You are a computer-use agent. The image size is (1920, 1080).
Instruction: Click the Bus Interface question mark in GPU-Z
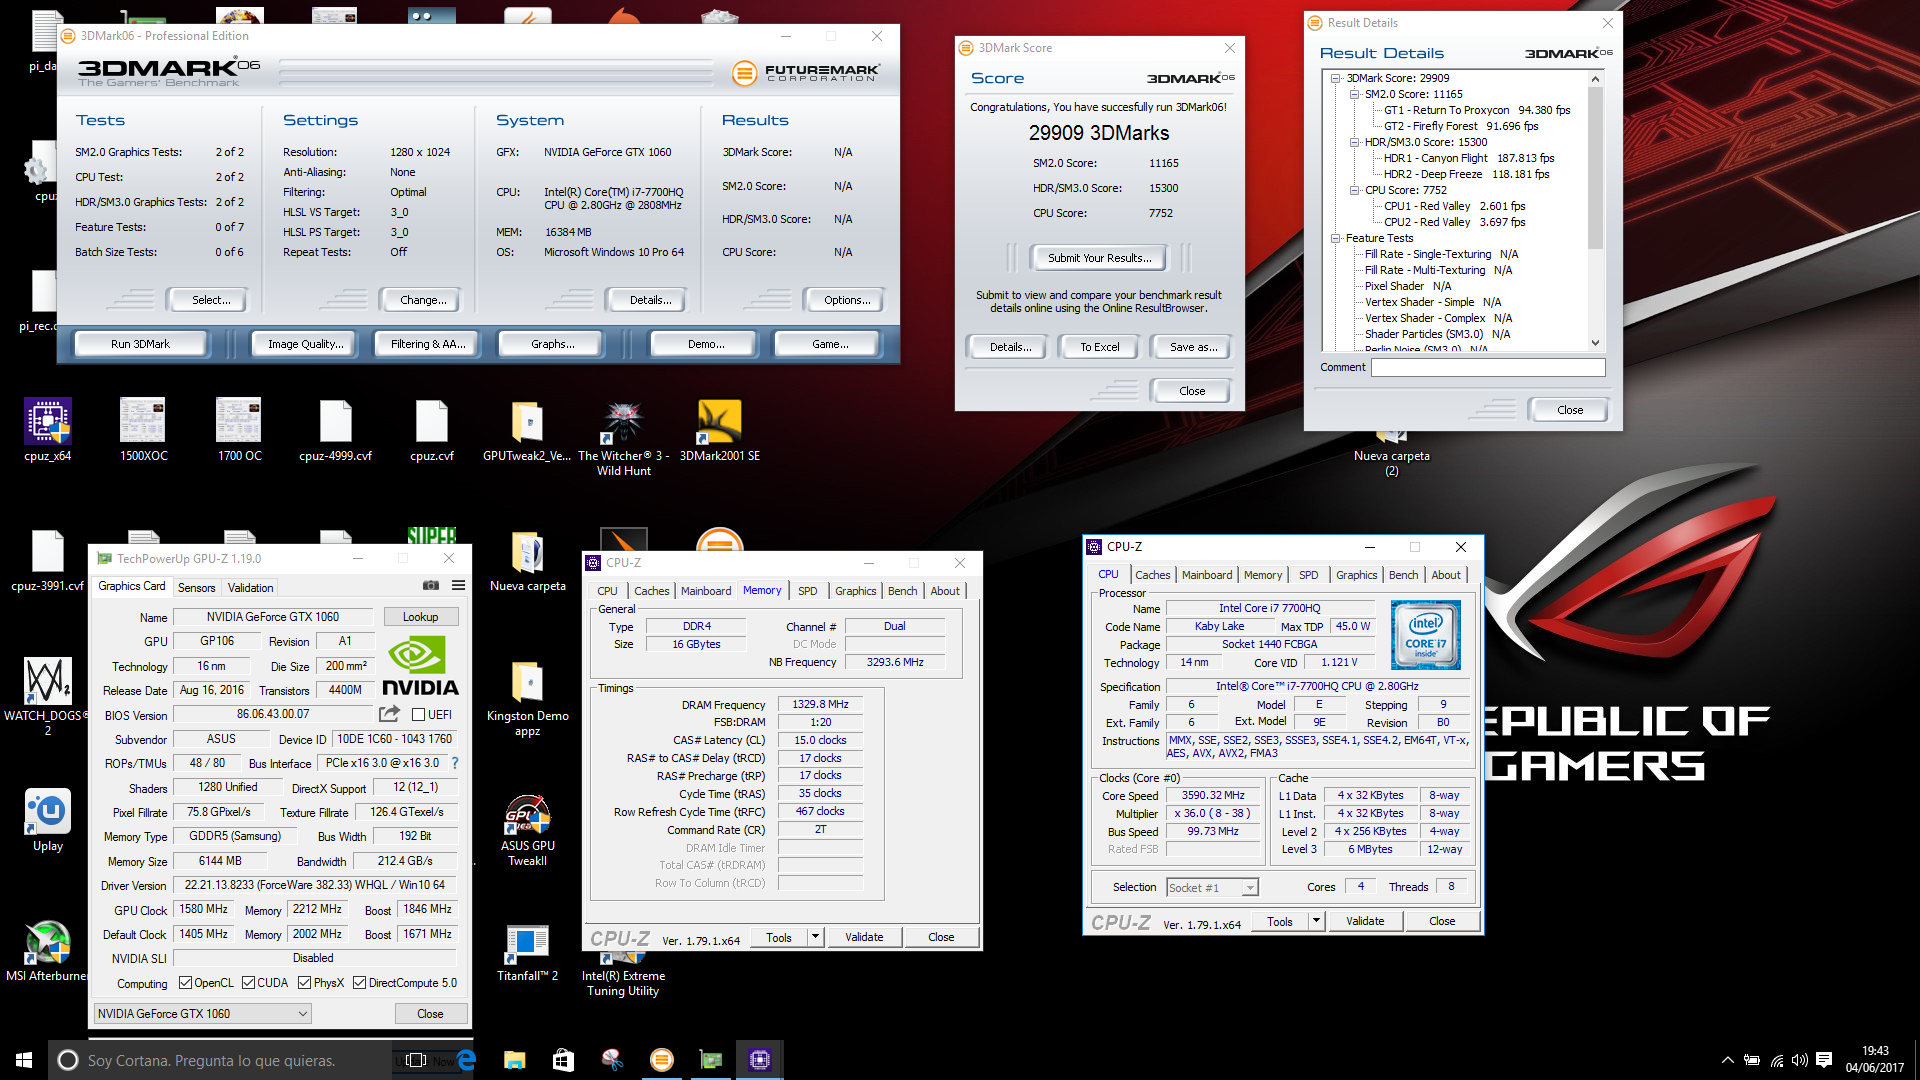[x=455, y=763]
